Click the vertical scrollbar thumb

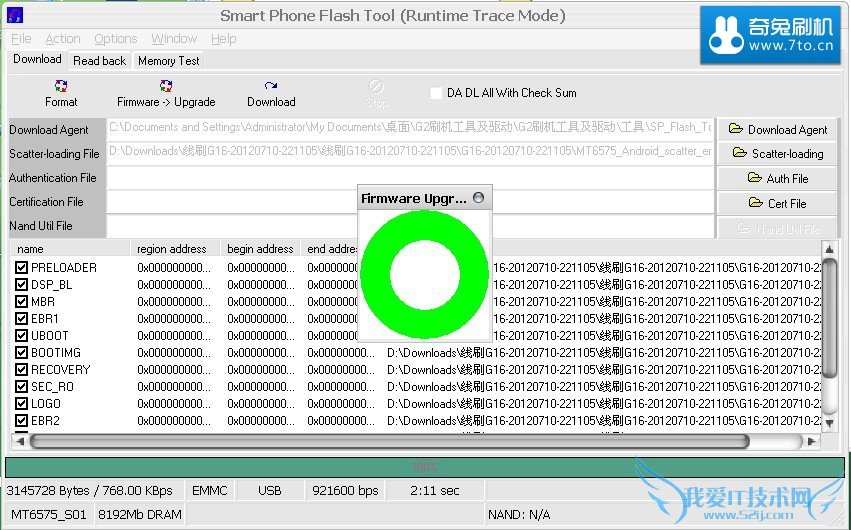tap(829, 318)
